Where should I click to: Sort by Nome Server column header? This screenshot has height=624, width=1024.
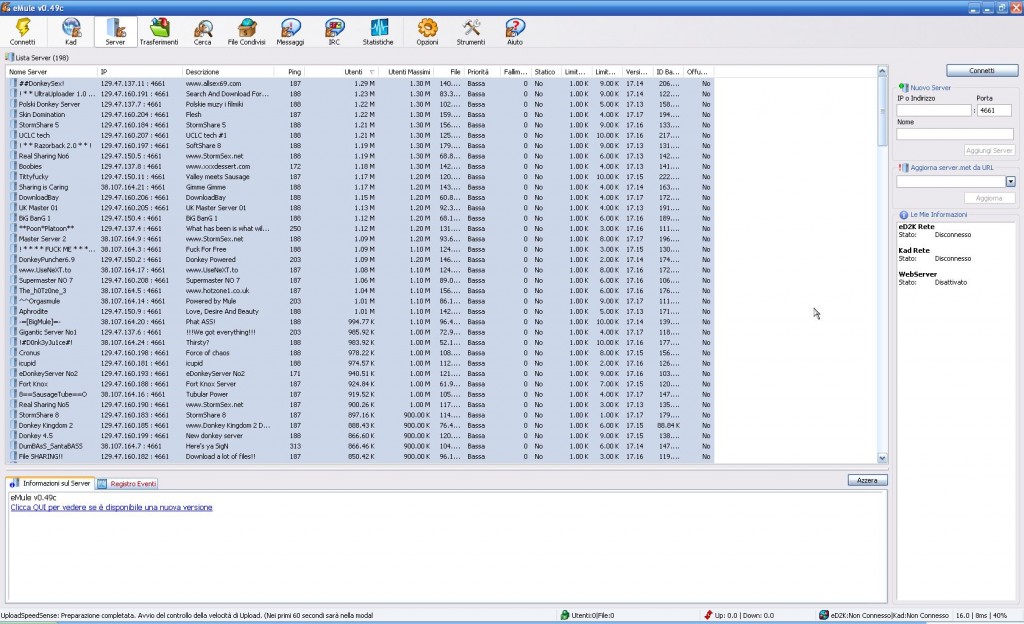click(52, 72)
